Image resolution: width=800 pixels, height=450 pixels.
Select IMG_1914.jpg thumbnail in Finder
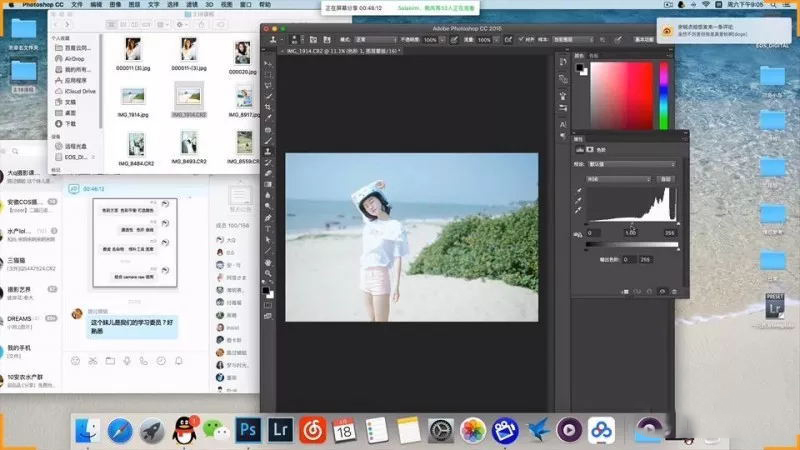click(x=133, y=96)
